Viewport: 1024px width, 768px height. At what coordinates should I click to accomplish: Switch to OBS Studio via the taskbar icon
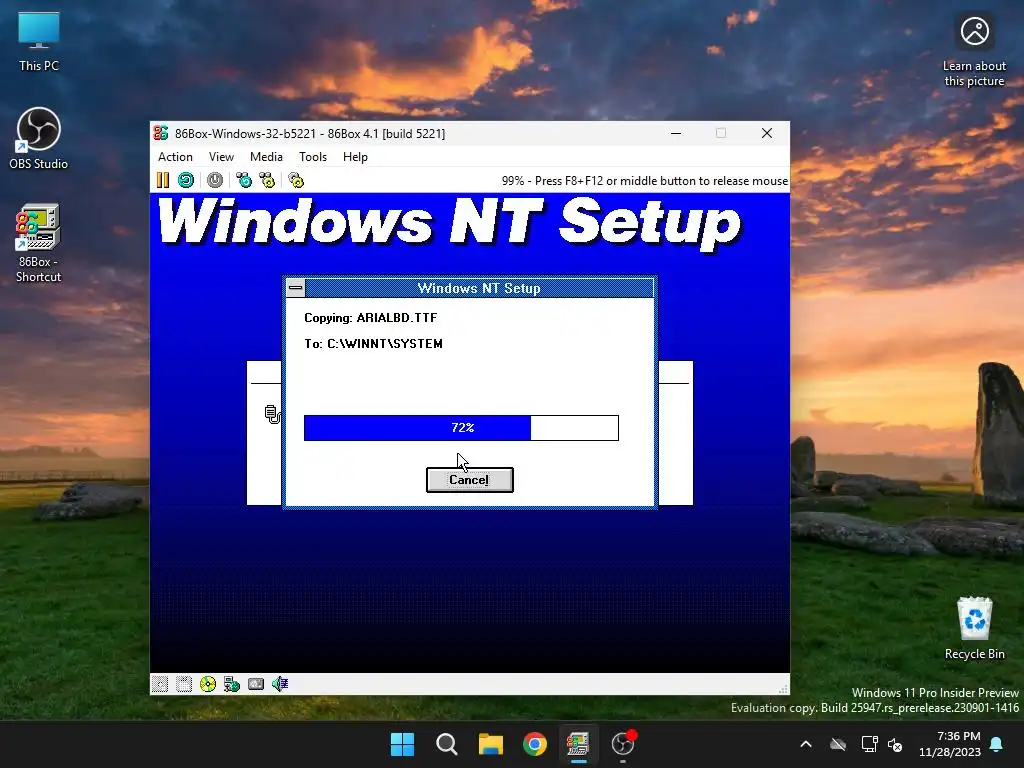pos(622,744)
